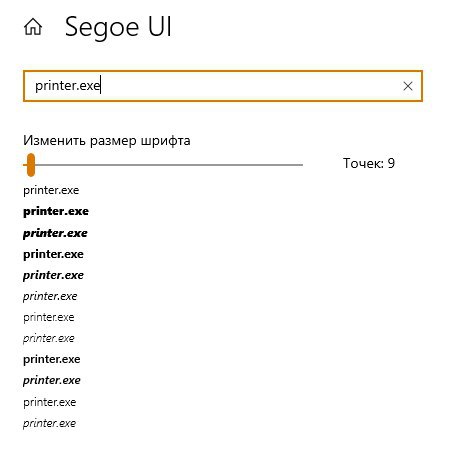
Task: Click the orange font size slider thumb
Action: (x=31, y=165)
